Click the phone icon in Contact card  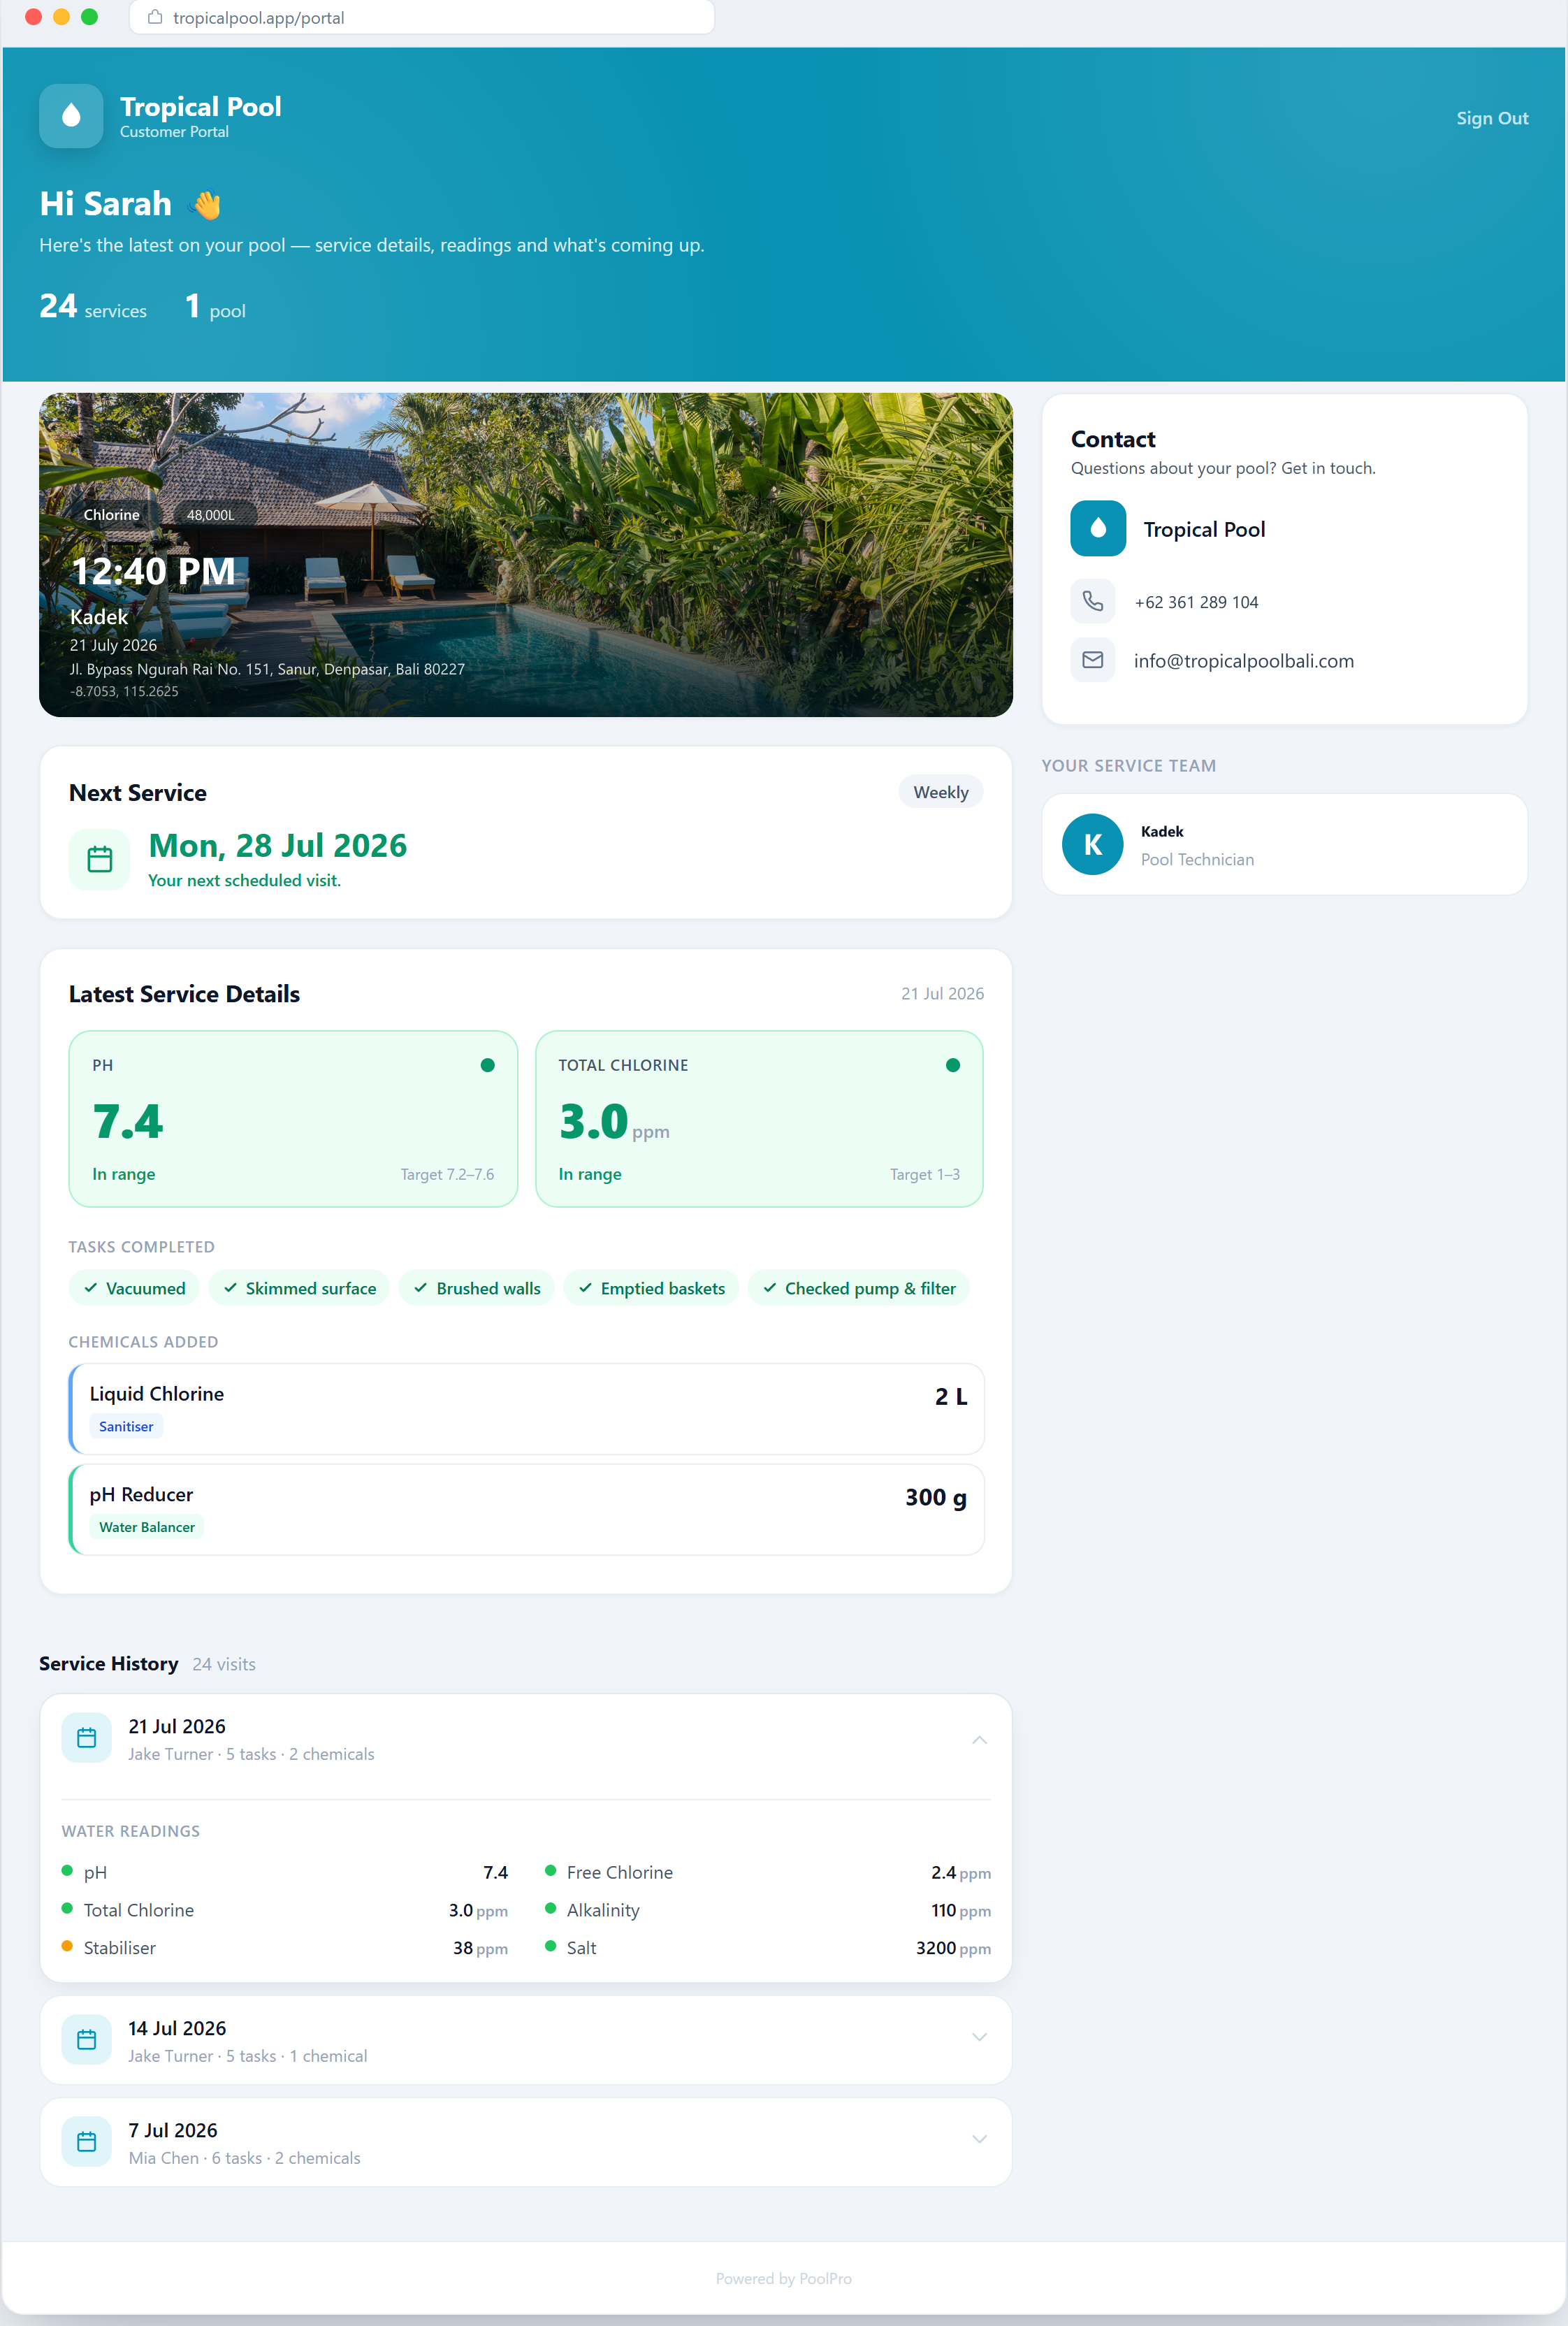tap(1093, 601)
